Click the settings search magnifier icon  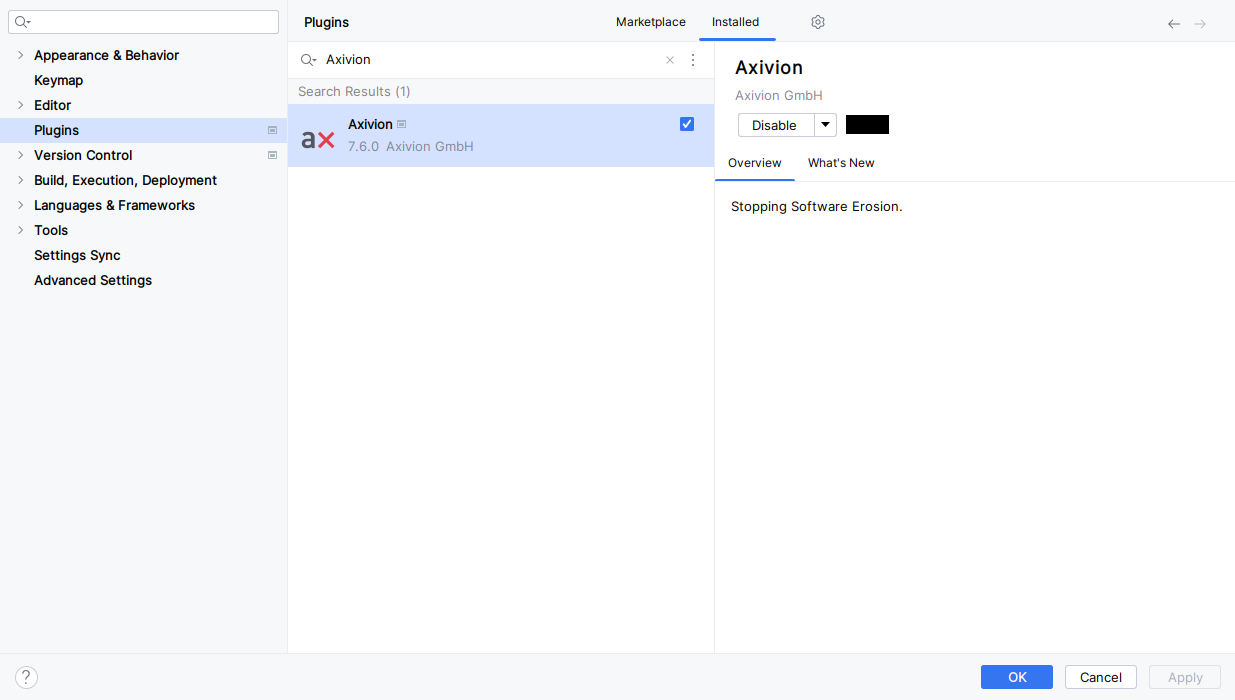tap(23, 22)
